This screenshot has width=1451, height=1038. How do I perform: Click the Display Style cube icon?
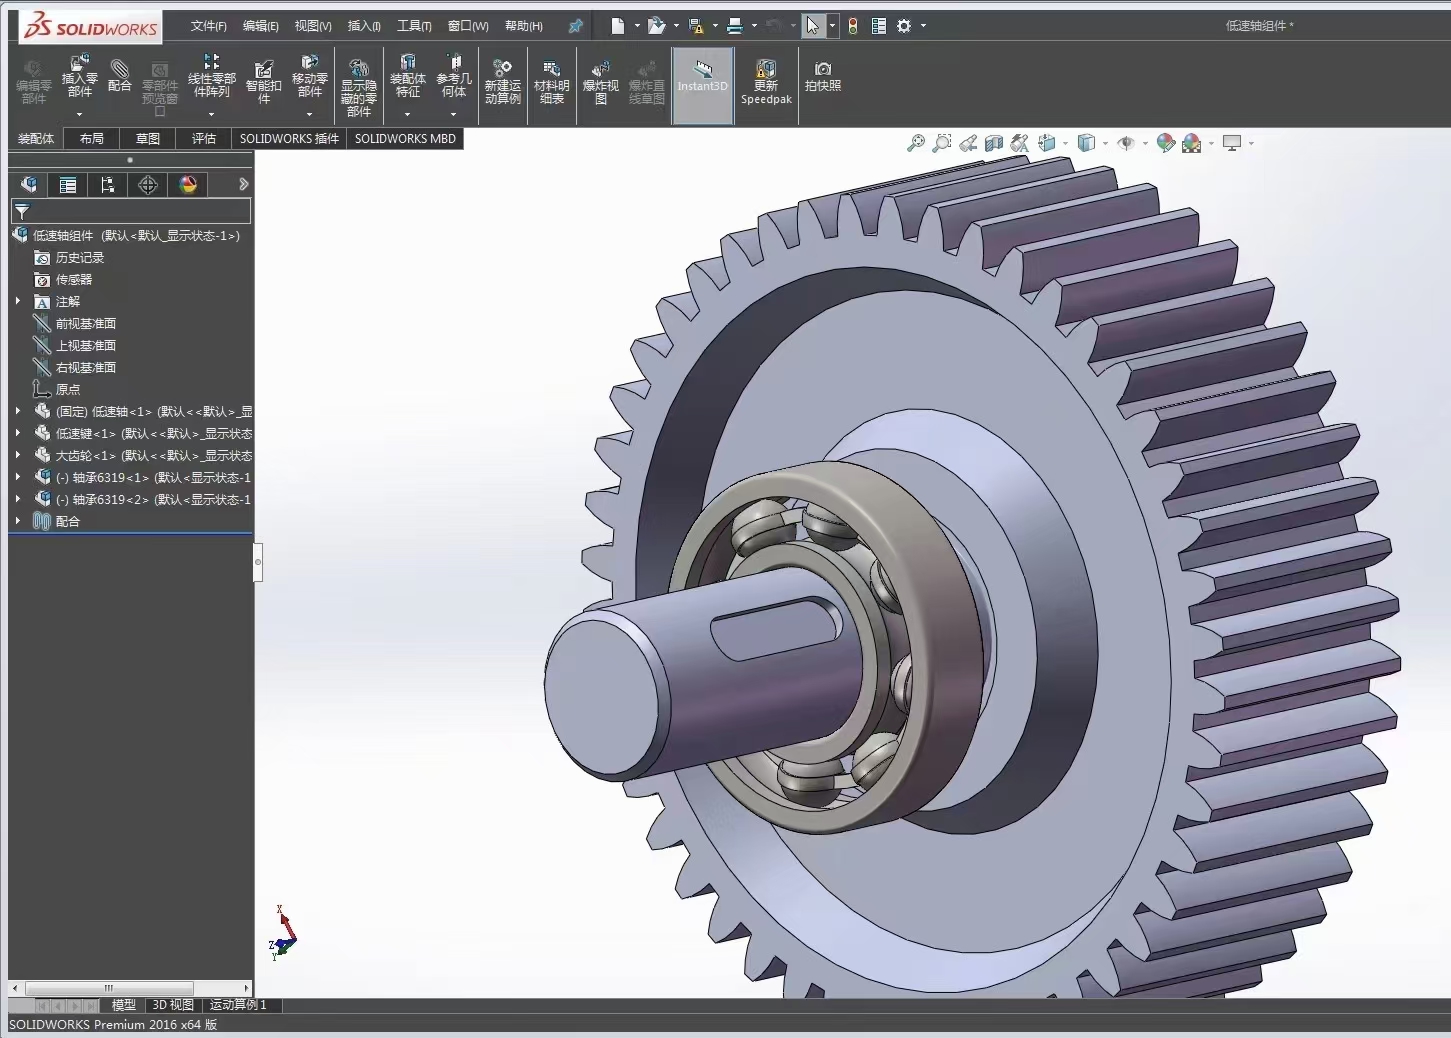(x=1086, y=143)
